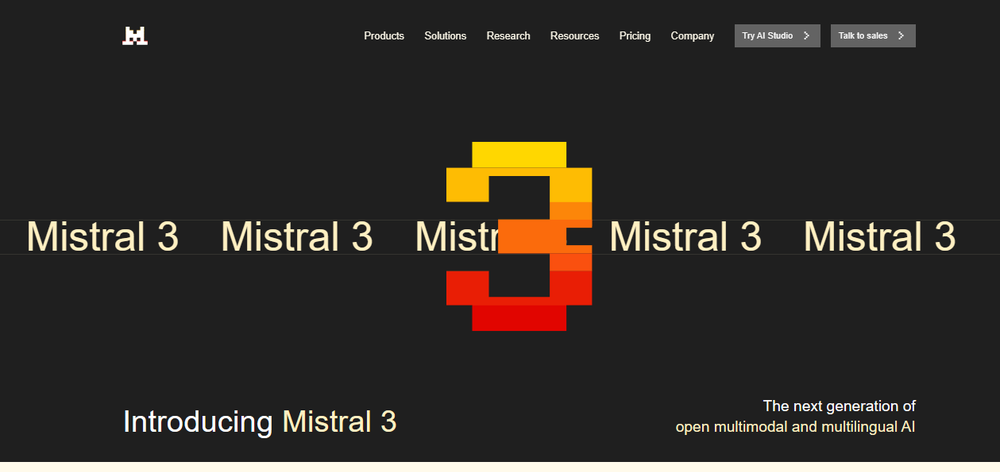1000x472 pixels.
Task: Click the Talk to sales button text
Action: point(862,36)
